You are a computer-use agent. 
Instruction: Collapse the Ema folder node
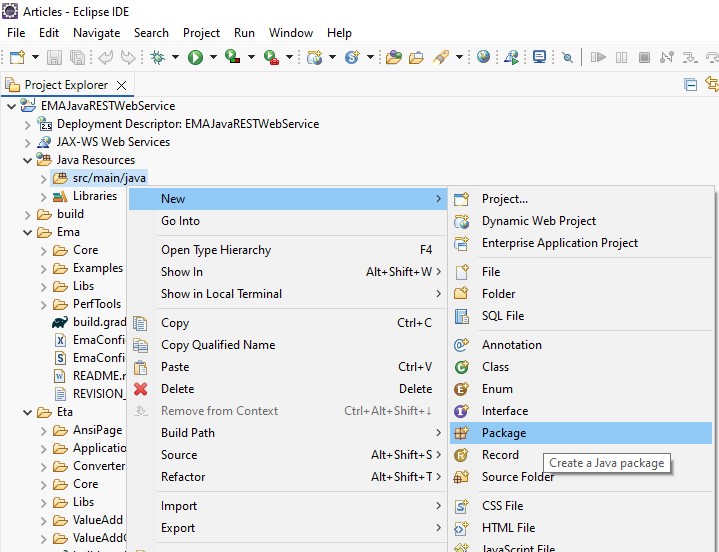28,232
